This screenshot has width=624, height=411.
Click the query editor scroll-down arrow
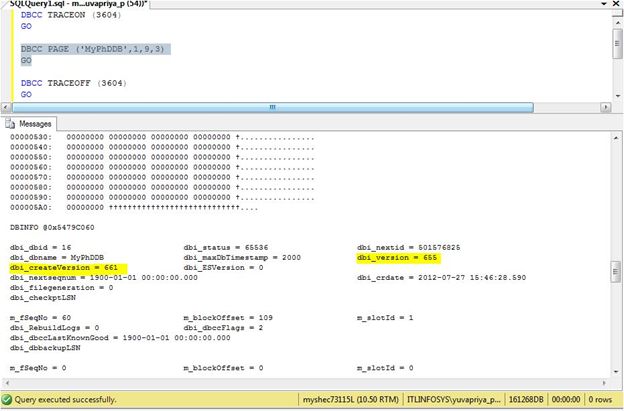coord(618,95)
